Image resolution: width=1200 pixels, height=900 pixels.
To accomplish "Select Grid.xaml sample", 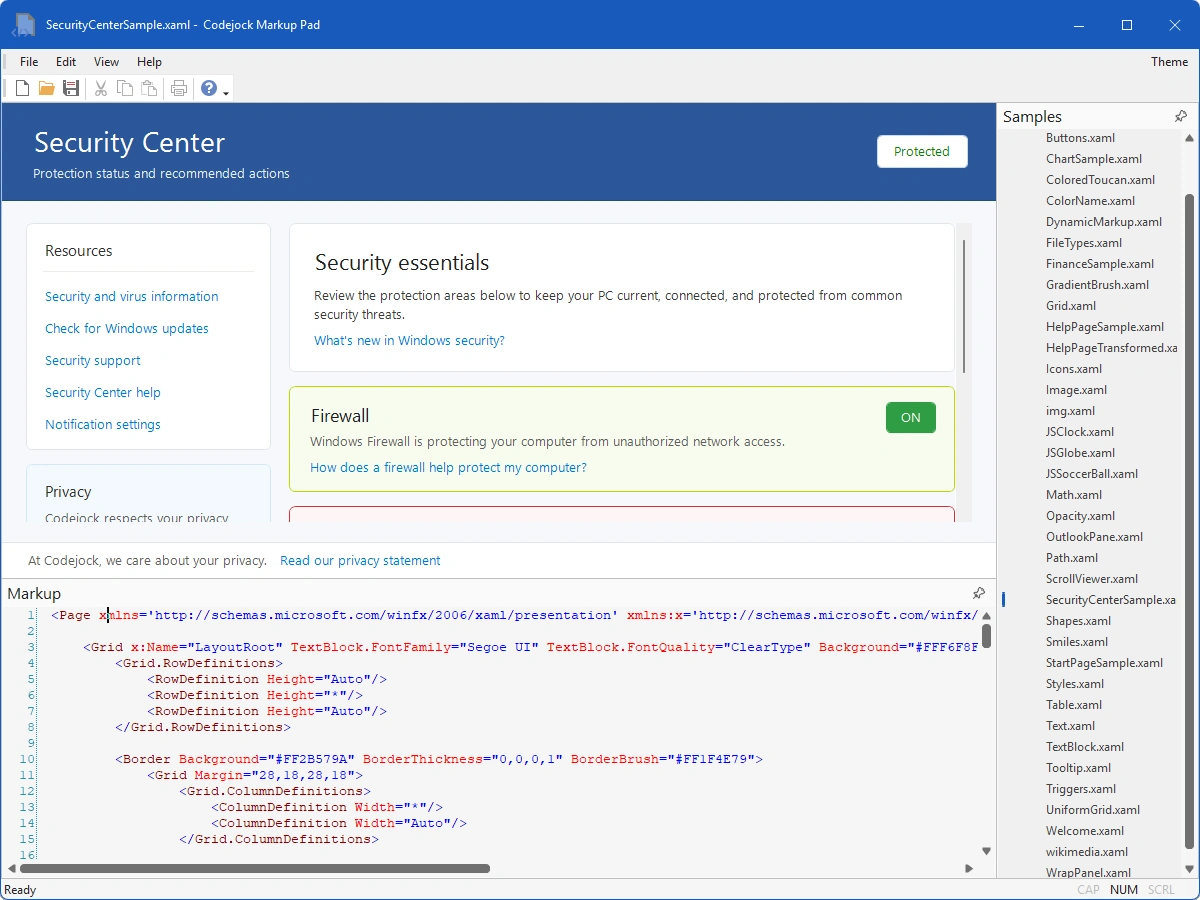I will click(x=1071, y=306).
